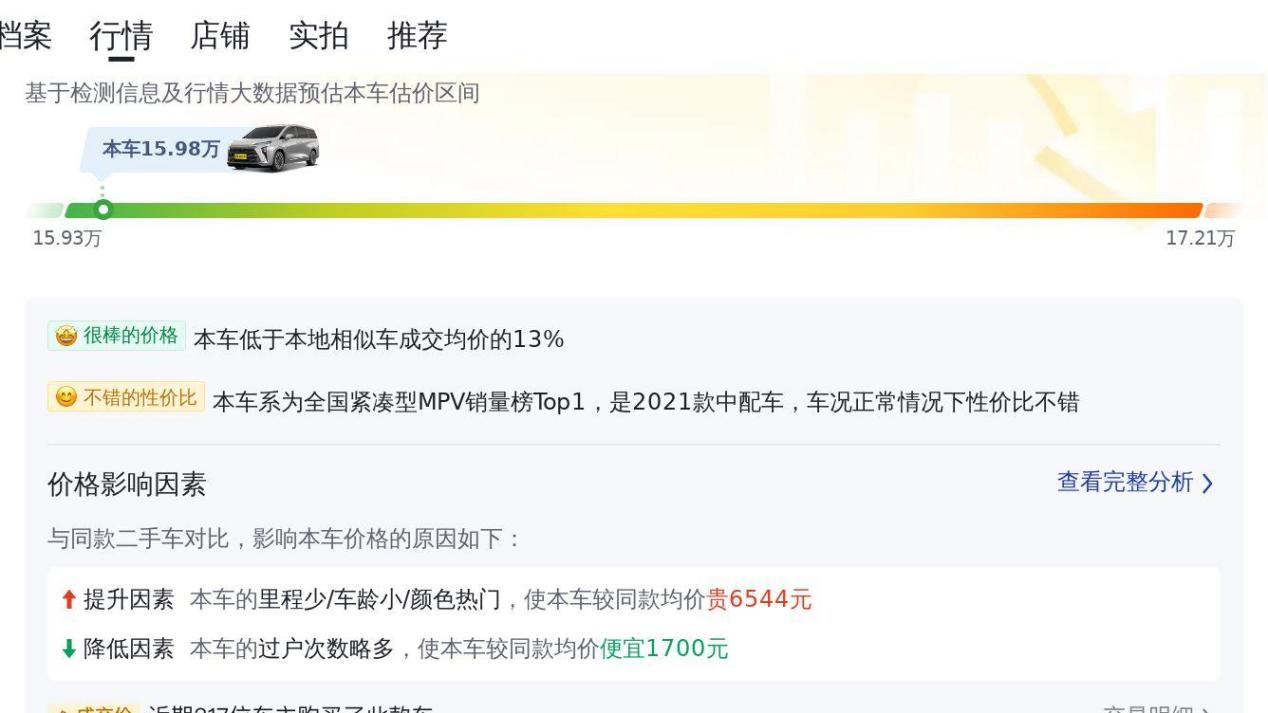Click the orange high-price end of valuation bar
Viewport: 1268px width, 713px height.
1180,211
